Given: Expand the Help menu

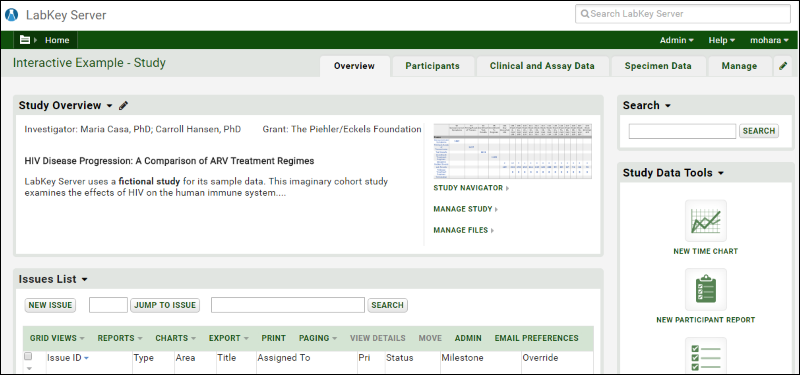Looking at the screenshot, I should pos(721,40).
